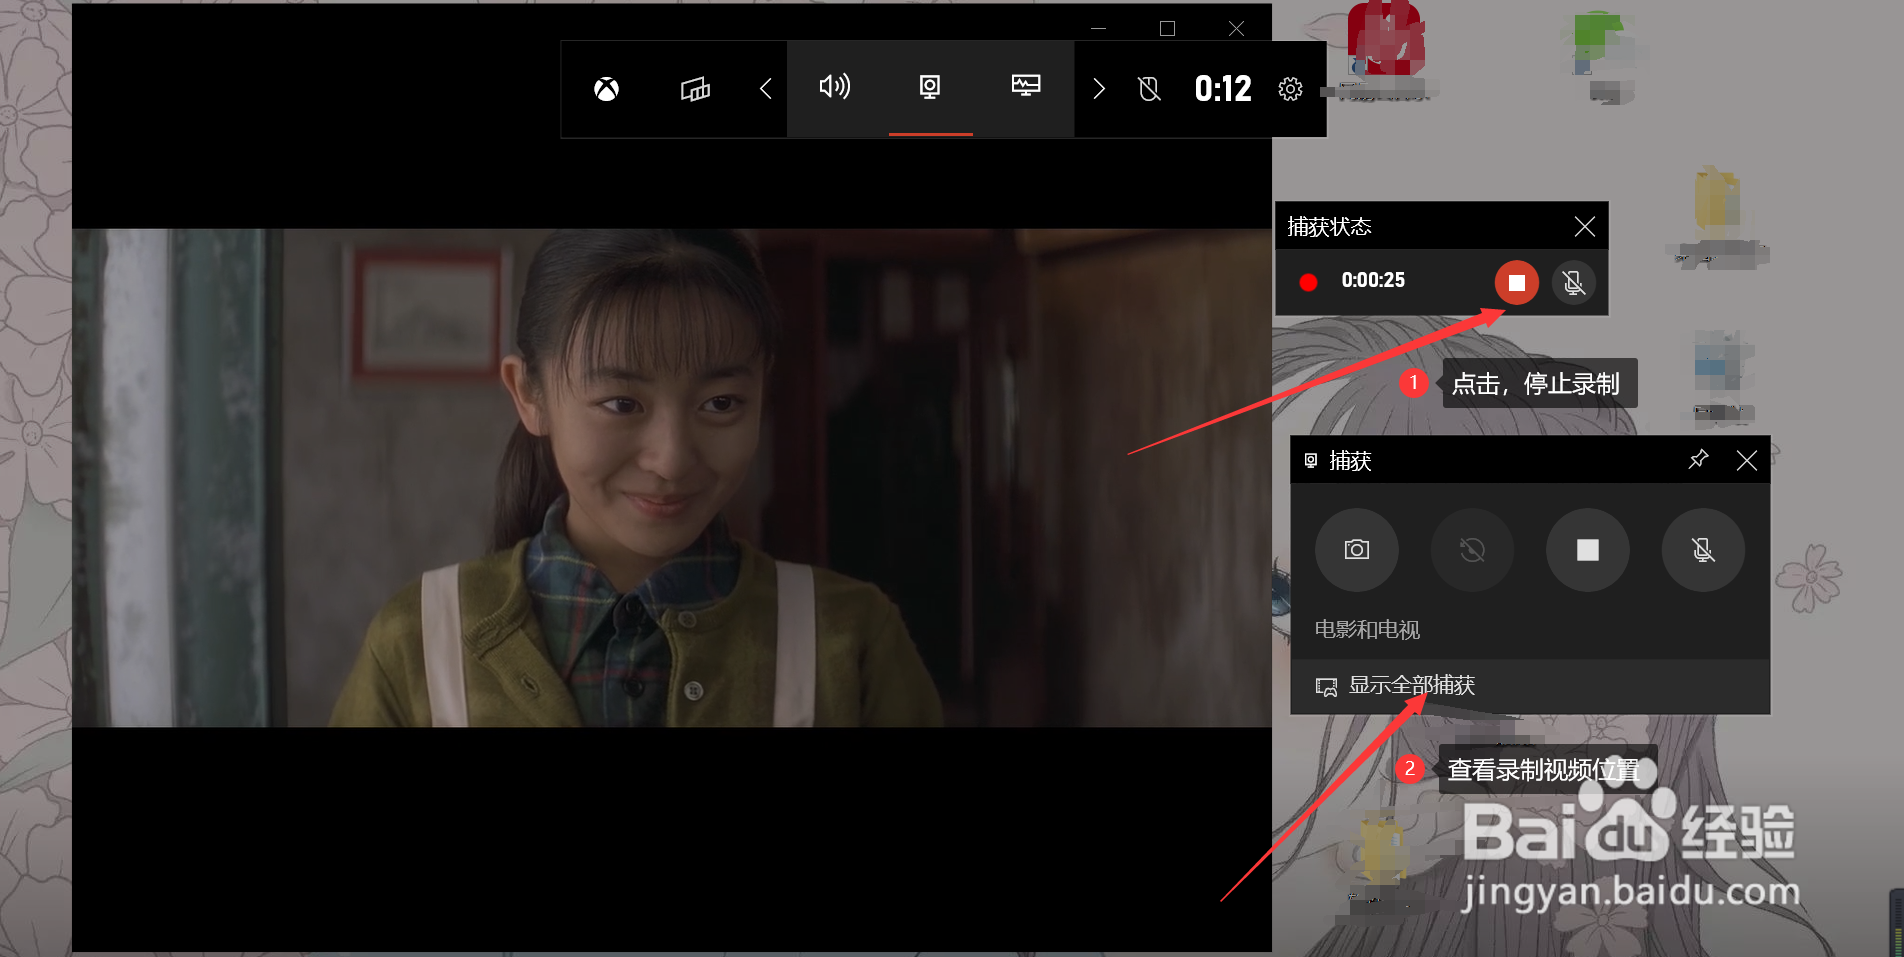Show previous widgets with the left chevron
Image resolution: width=1904 pixels, height=957 pixels.
coord(765,89)
